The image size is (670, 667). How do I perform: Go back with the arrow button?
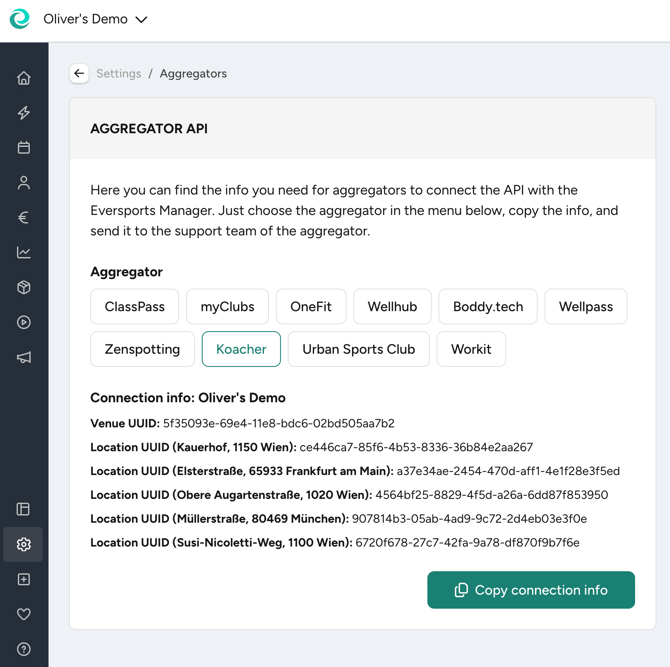79,73
